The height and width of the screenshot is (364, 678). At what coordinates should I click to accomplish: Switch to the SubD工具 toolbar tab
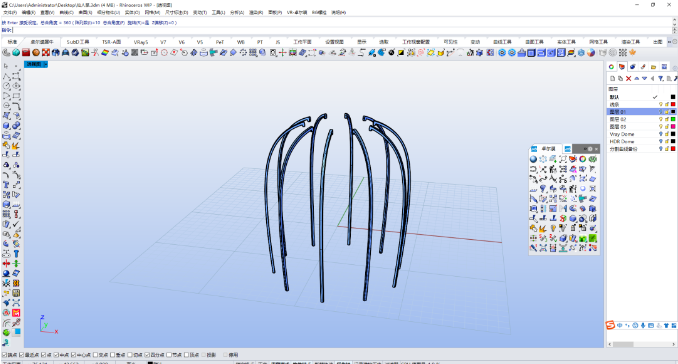tap(78, 42)
